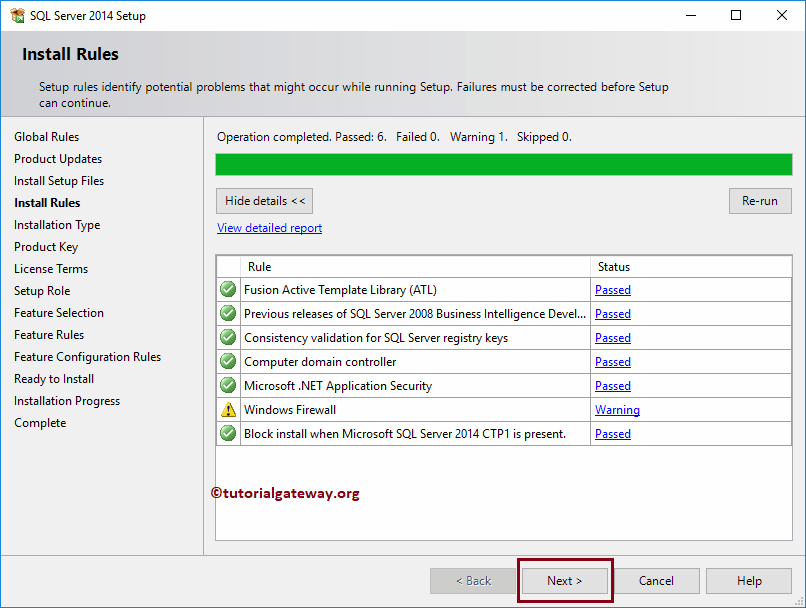
Task: Select Global Rules in the sidebar
Action: [x=47, y=137]
